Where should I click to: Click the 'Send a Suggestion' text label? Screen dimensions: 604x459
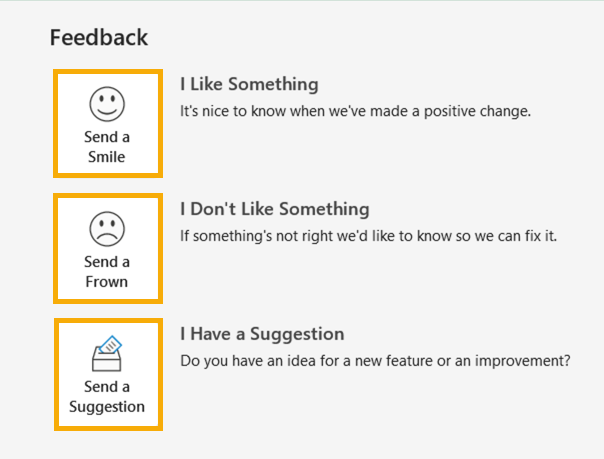pyautogui.click(x=107, y=397)
